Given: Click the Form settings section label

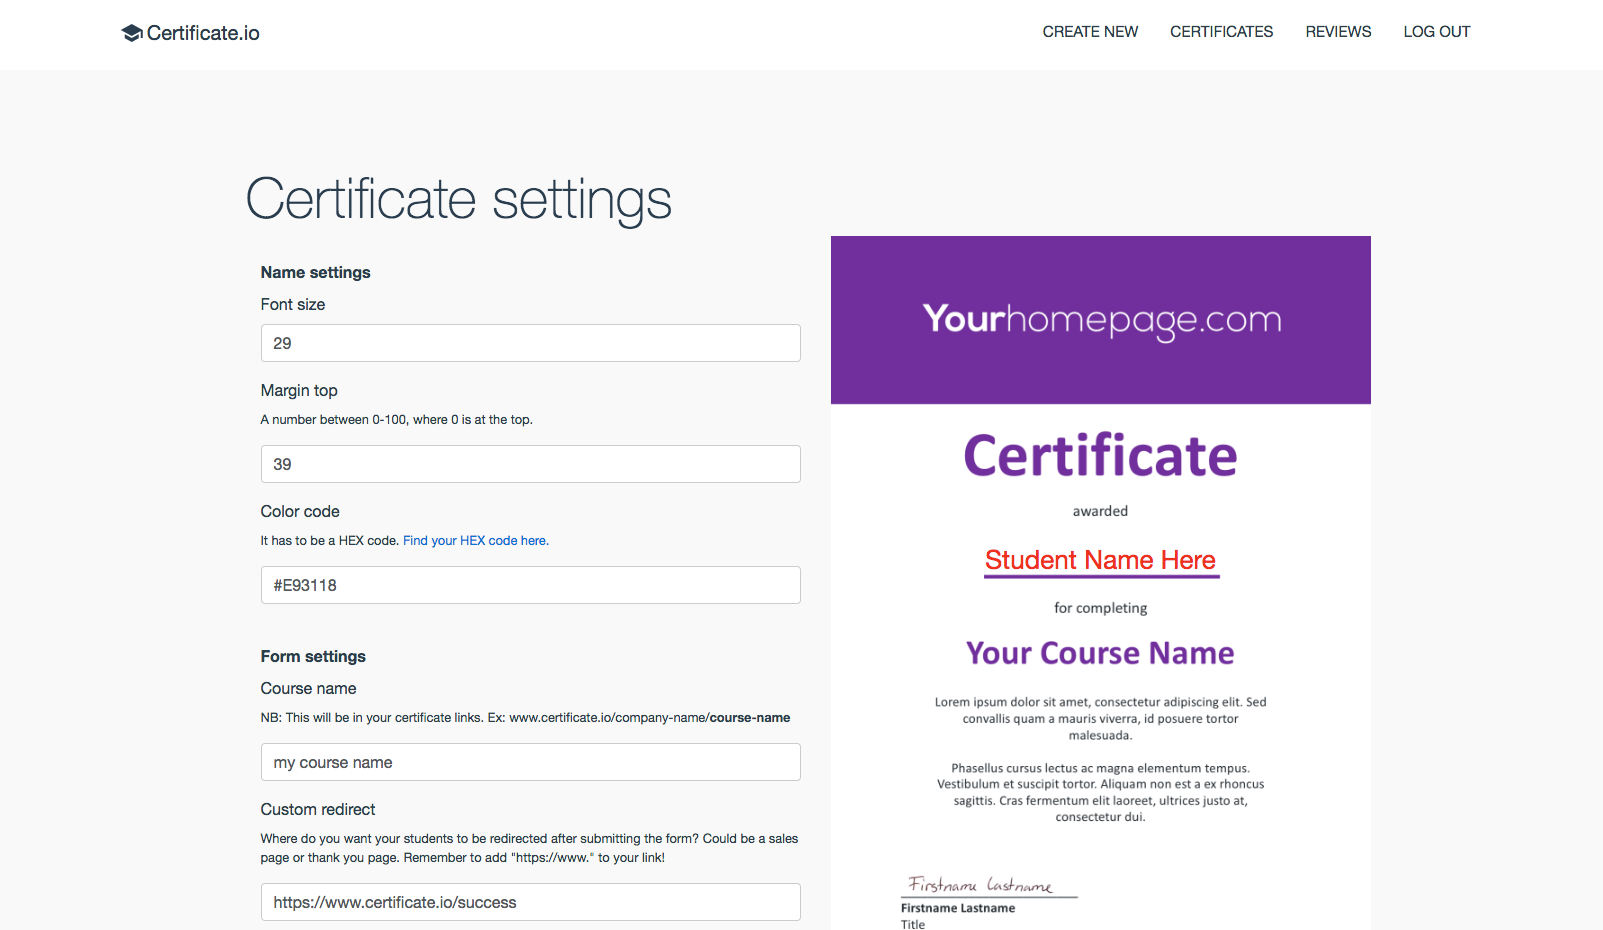Looking at the screenshot, I should (313, 656).
